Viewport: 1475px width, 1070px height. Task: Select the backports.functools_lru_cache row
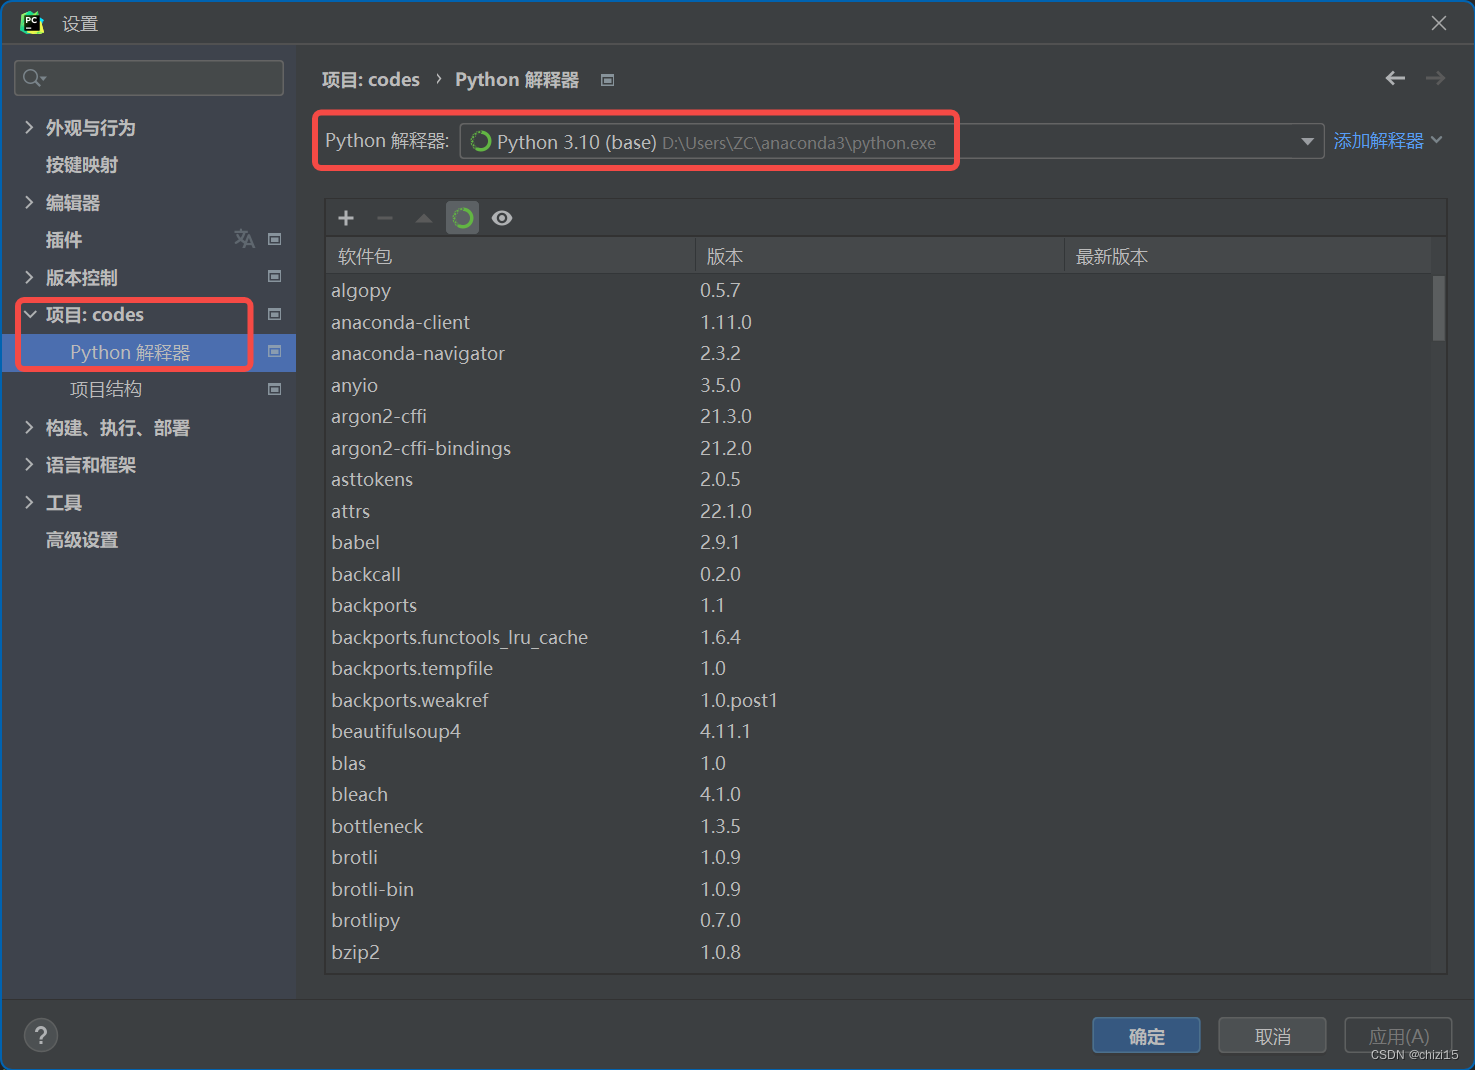[x=878, y=637]
